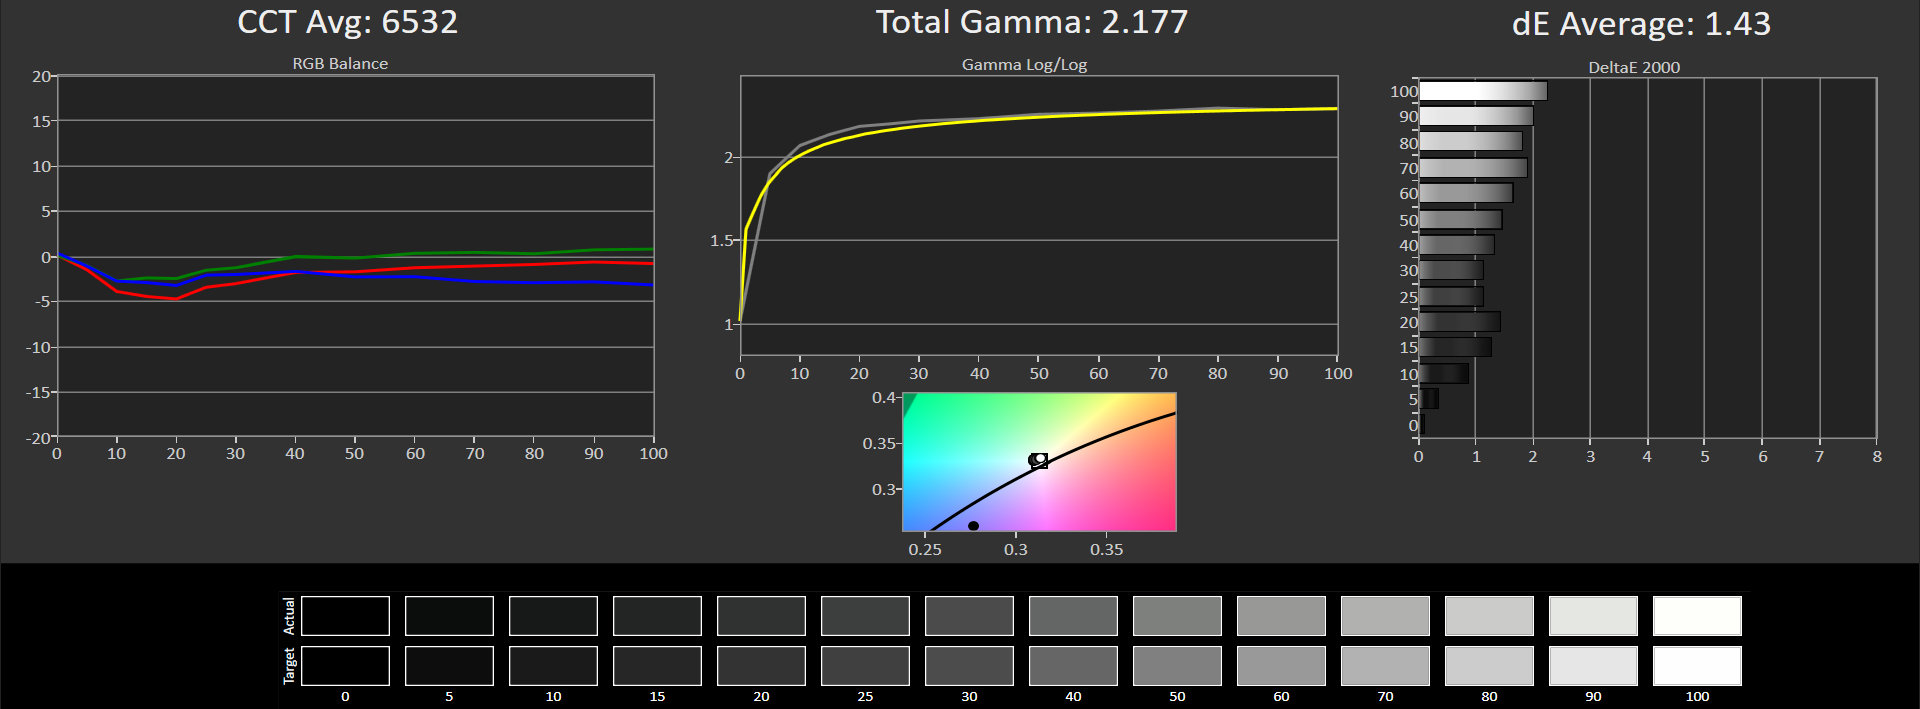Pick the DeltaE 2000 bar for level 25
This screenshot has height=709, width=1920.
(1451, 296)
